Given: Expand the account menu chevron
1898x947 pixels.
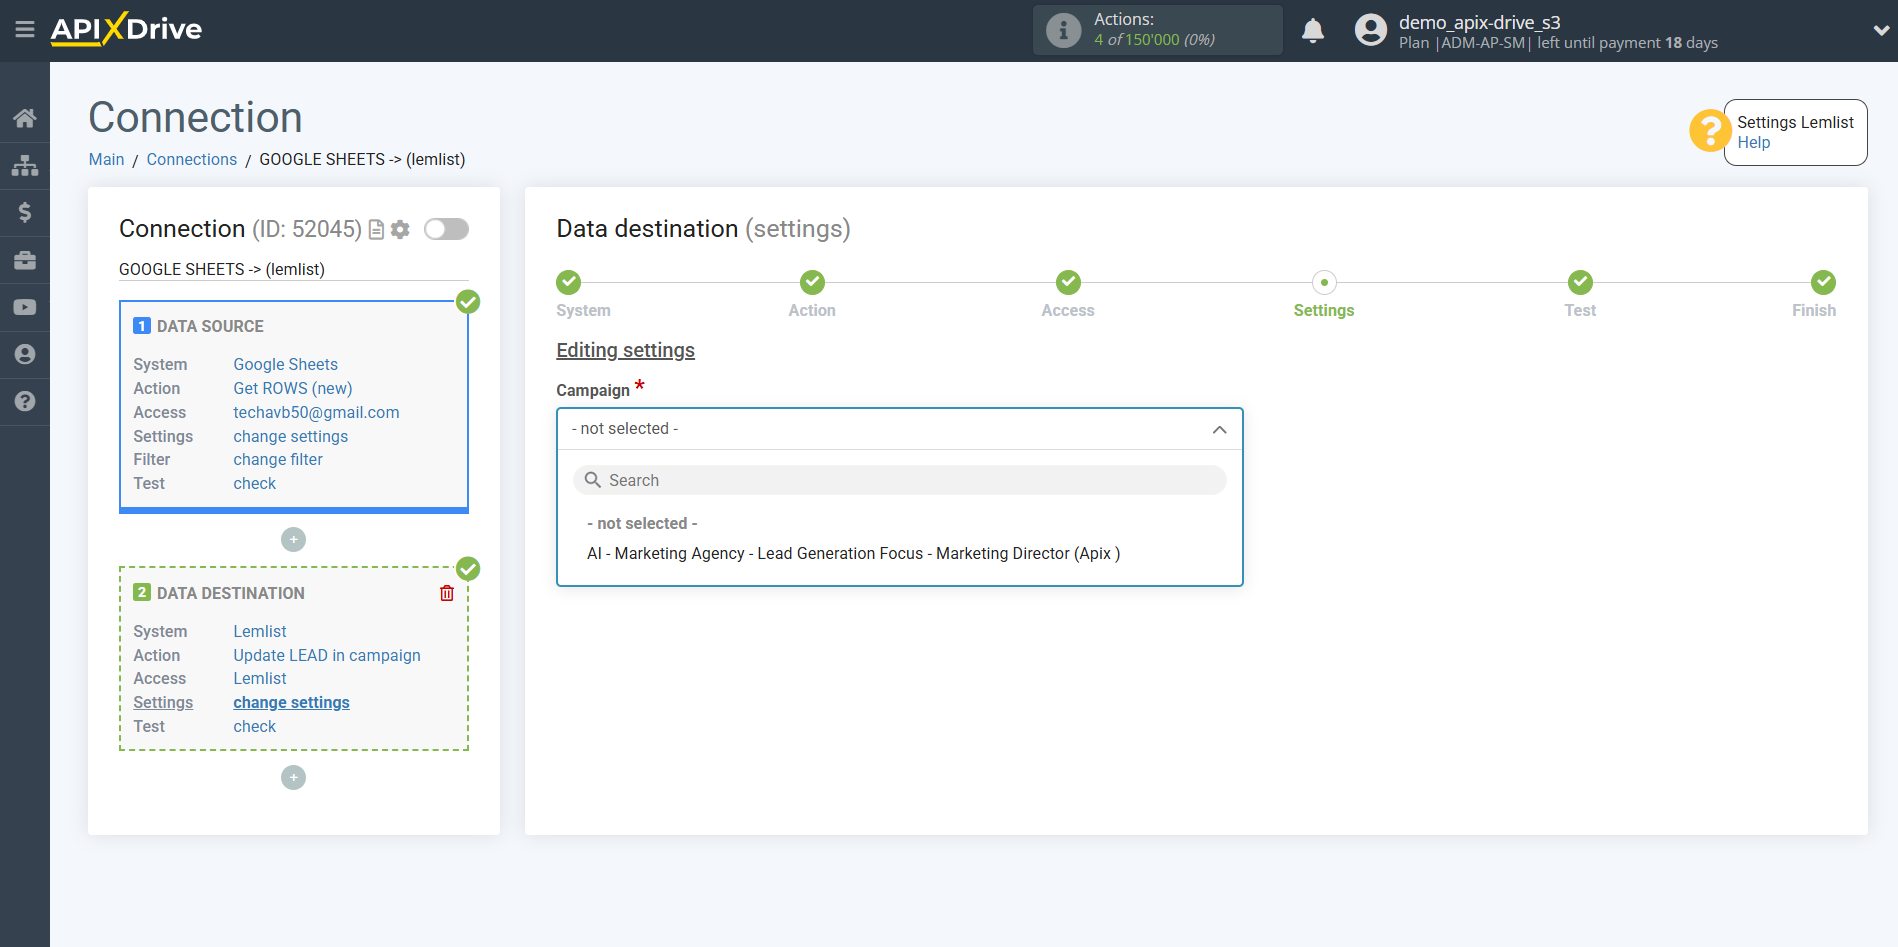Looking at the screenshot, I should (x=1881, y=31).
